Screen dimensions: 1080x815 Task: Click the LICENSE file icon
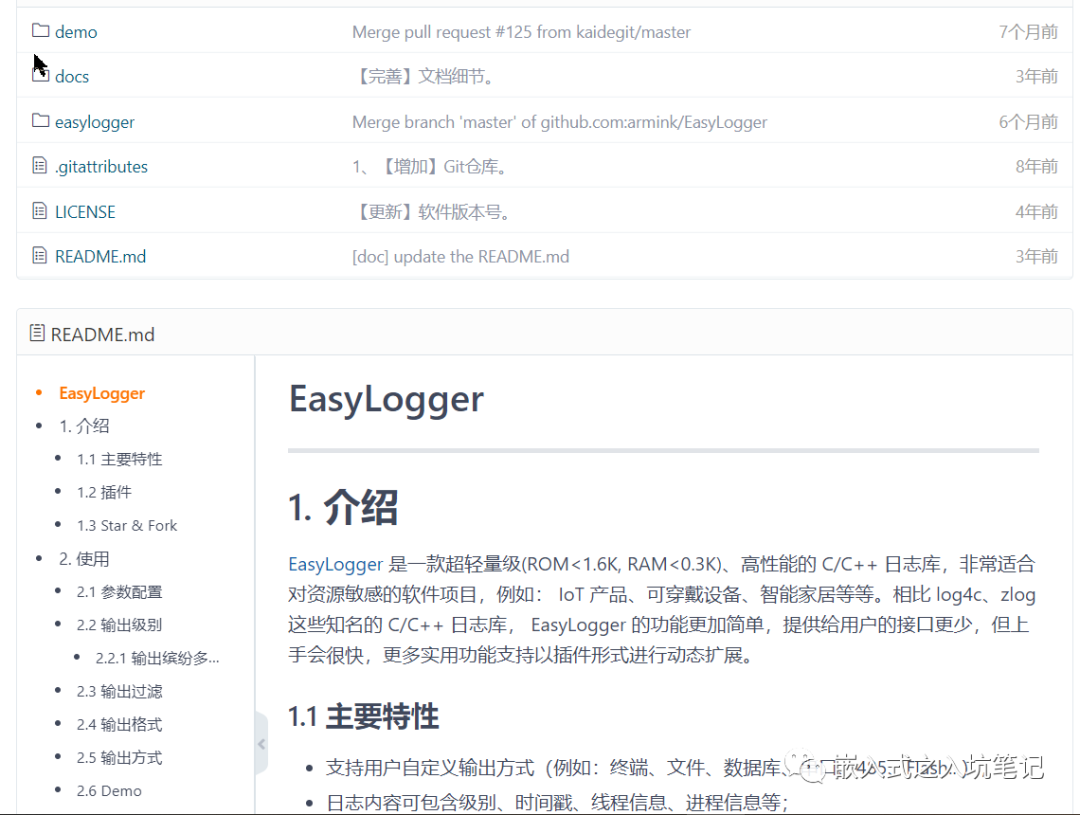[40, 211]
